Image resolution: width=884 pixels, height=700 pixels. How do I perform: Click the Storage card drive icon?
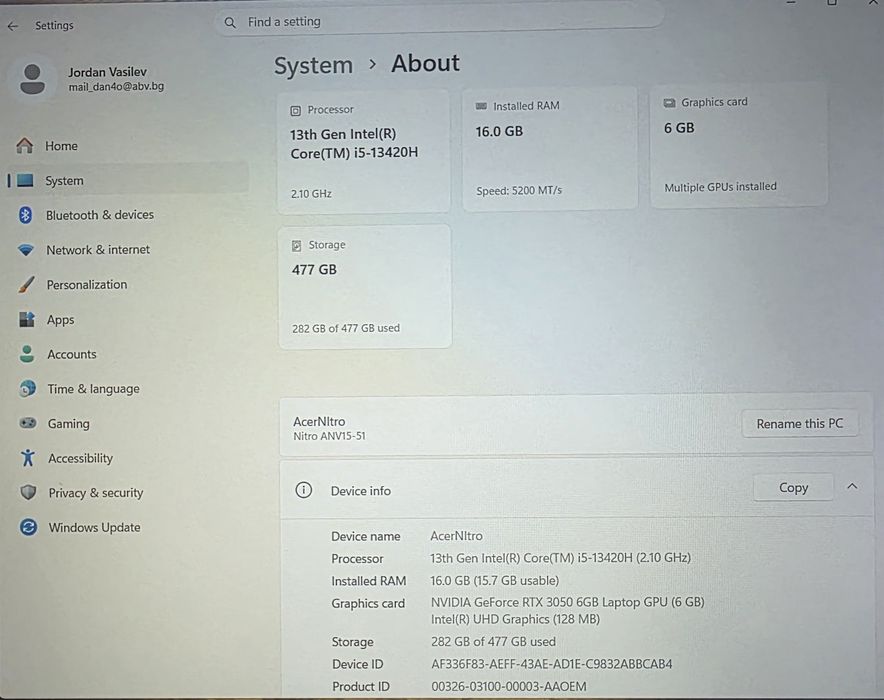click(x=297, y=246)
